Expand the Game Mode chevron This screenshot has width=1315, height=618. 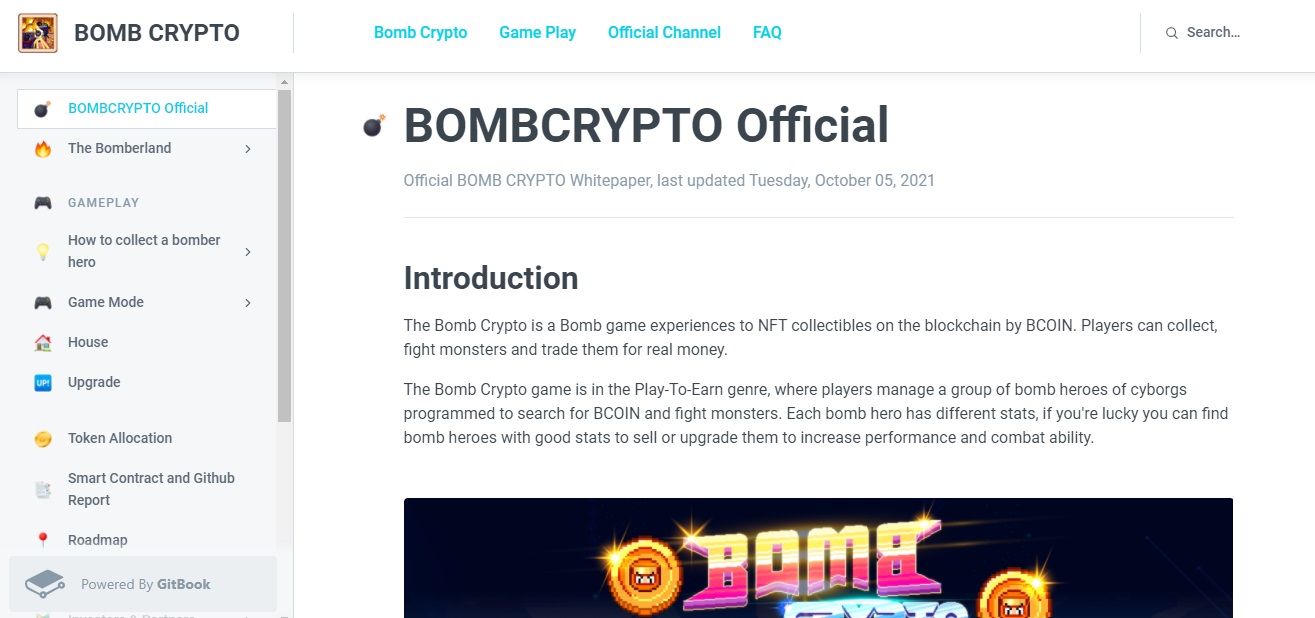click(248, 303)
